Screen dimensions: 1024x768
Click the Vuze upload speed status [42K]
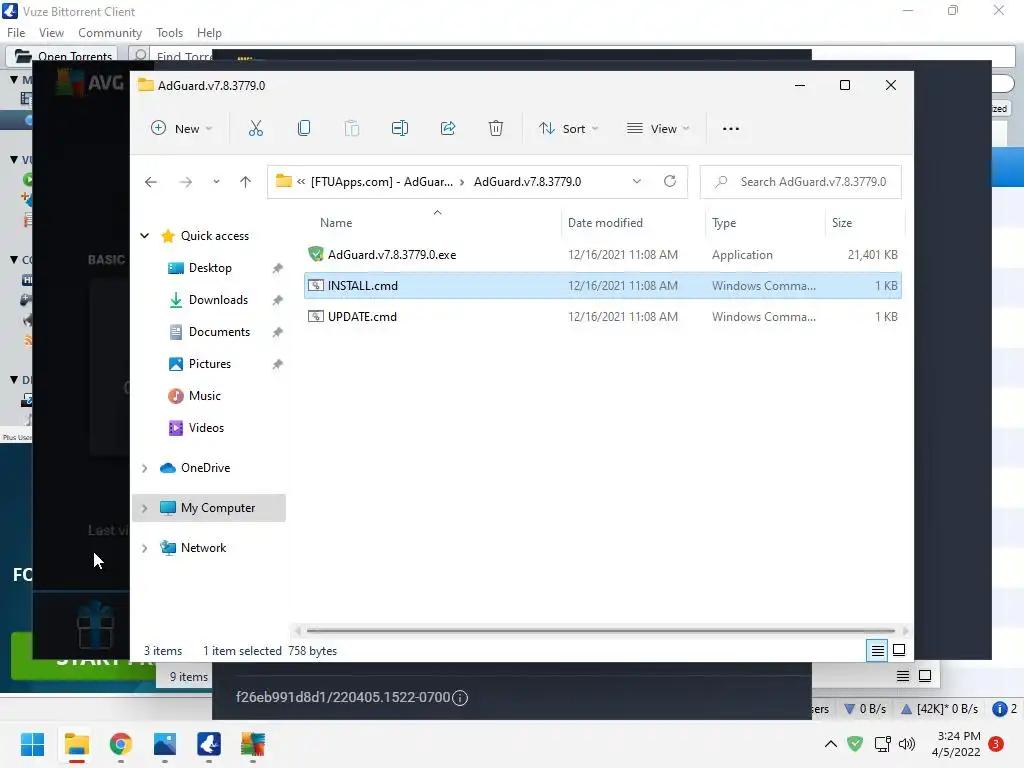(939, 709)
